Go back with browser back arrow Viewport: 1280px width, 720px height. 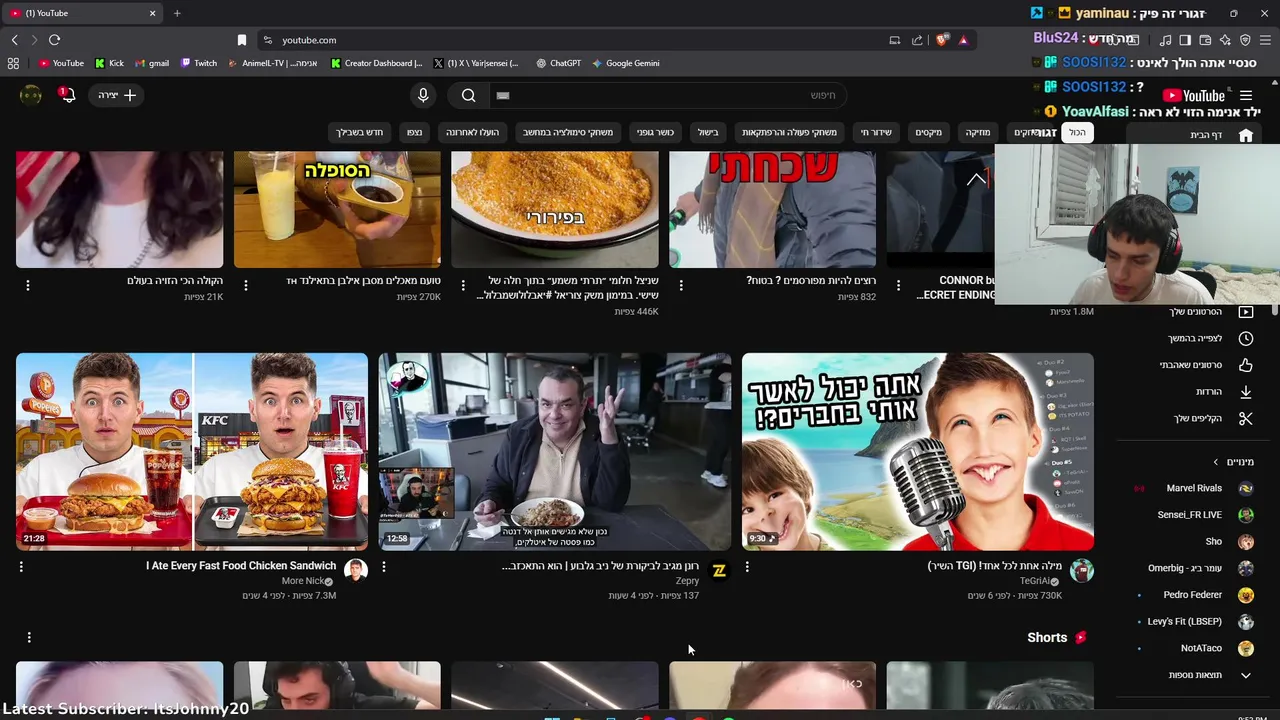15,40
